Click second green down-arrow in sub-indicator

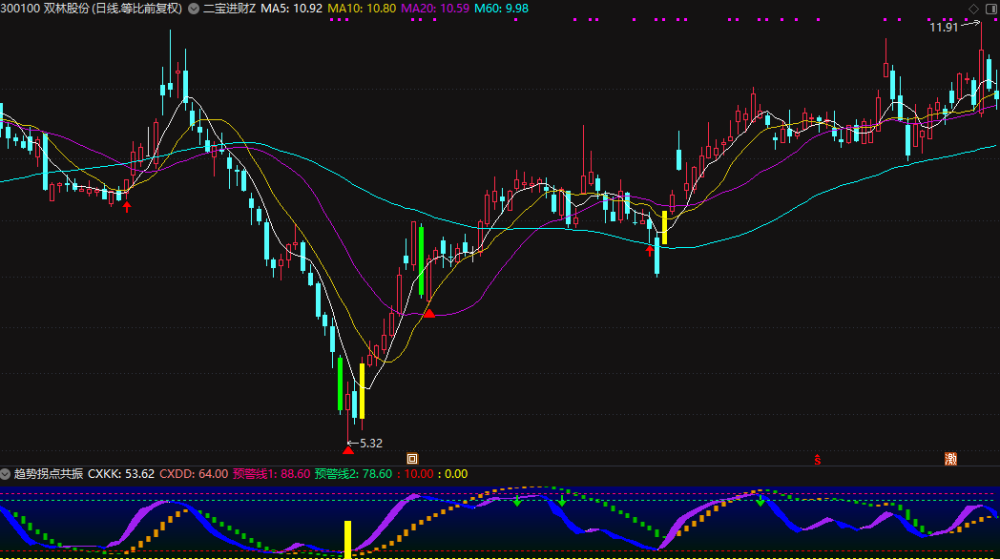click(562, 502)
